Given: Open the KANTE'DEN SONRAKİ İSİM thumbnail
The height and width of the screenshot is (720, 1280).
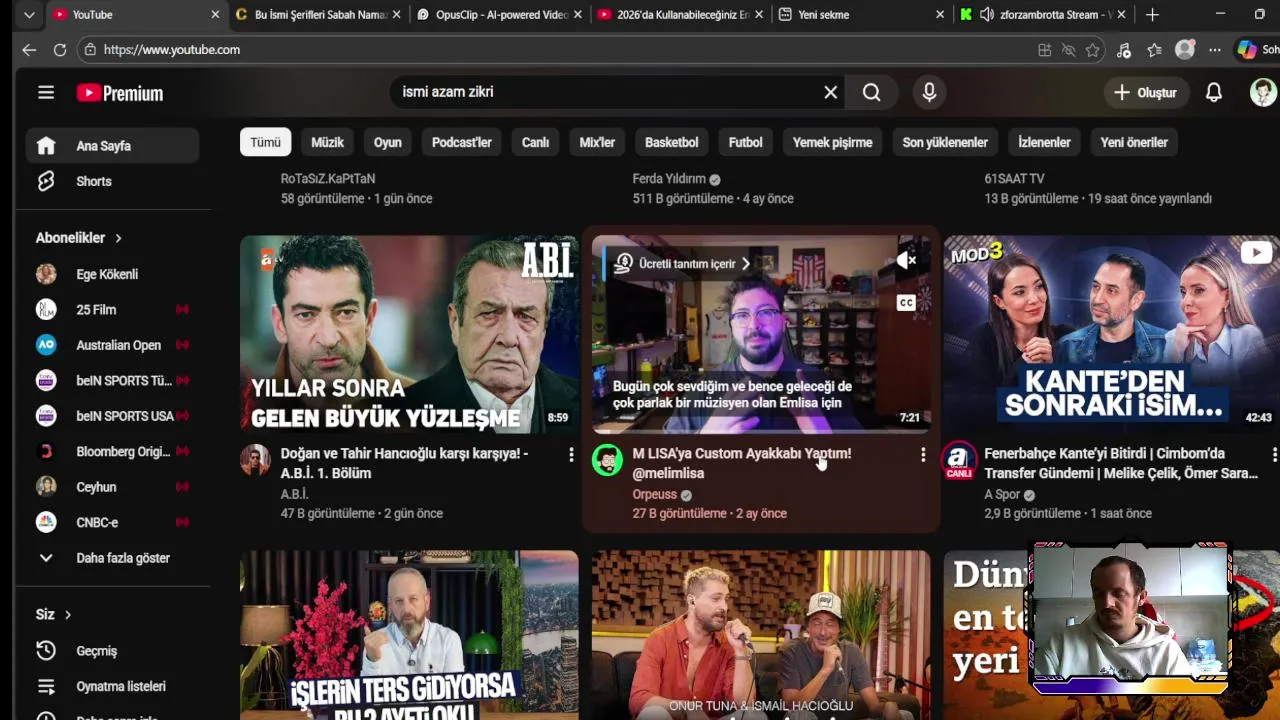Looking at the screenshot, I should [1111, 335].
